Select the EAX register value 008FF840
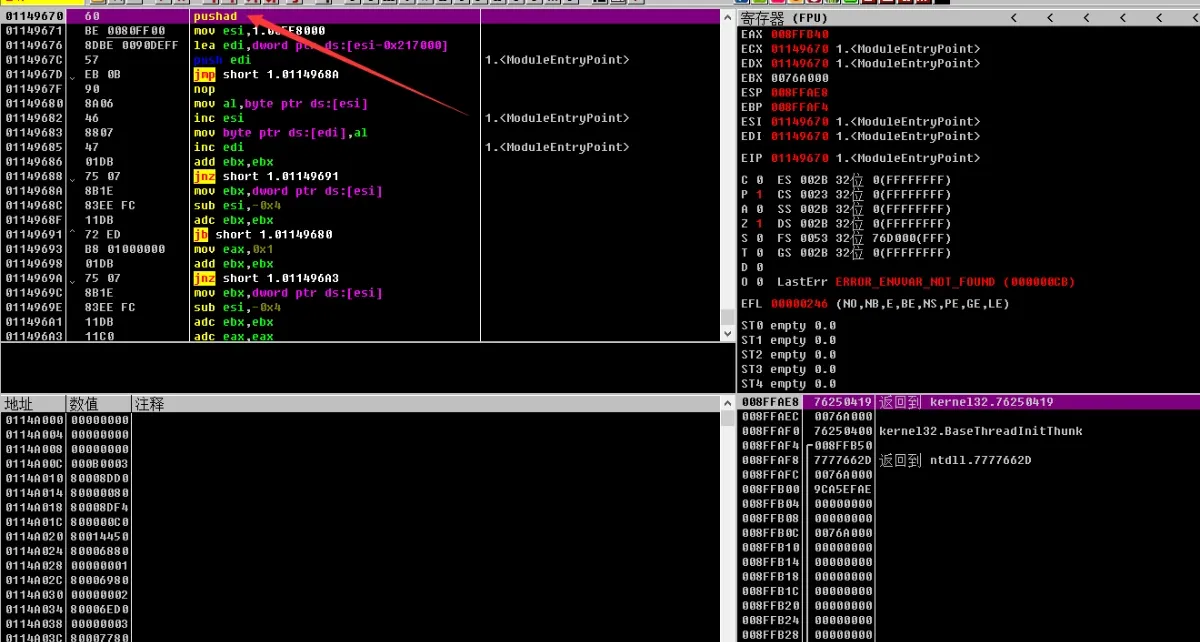This screenshot has height=642, width=1200. point(799,34)
